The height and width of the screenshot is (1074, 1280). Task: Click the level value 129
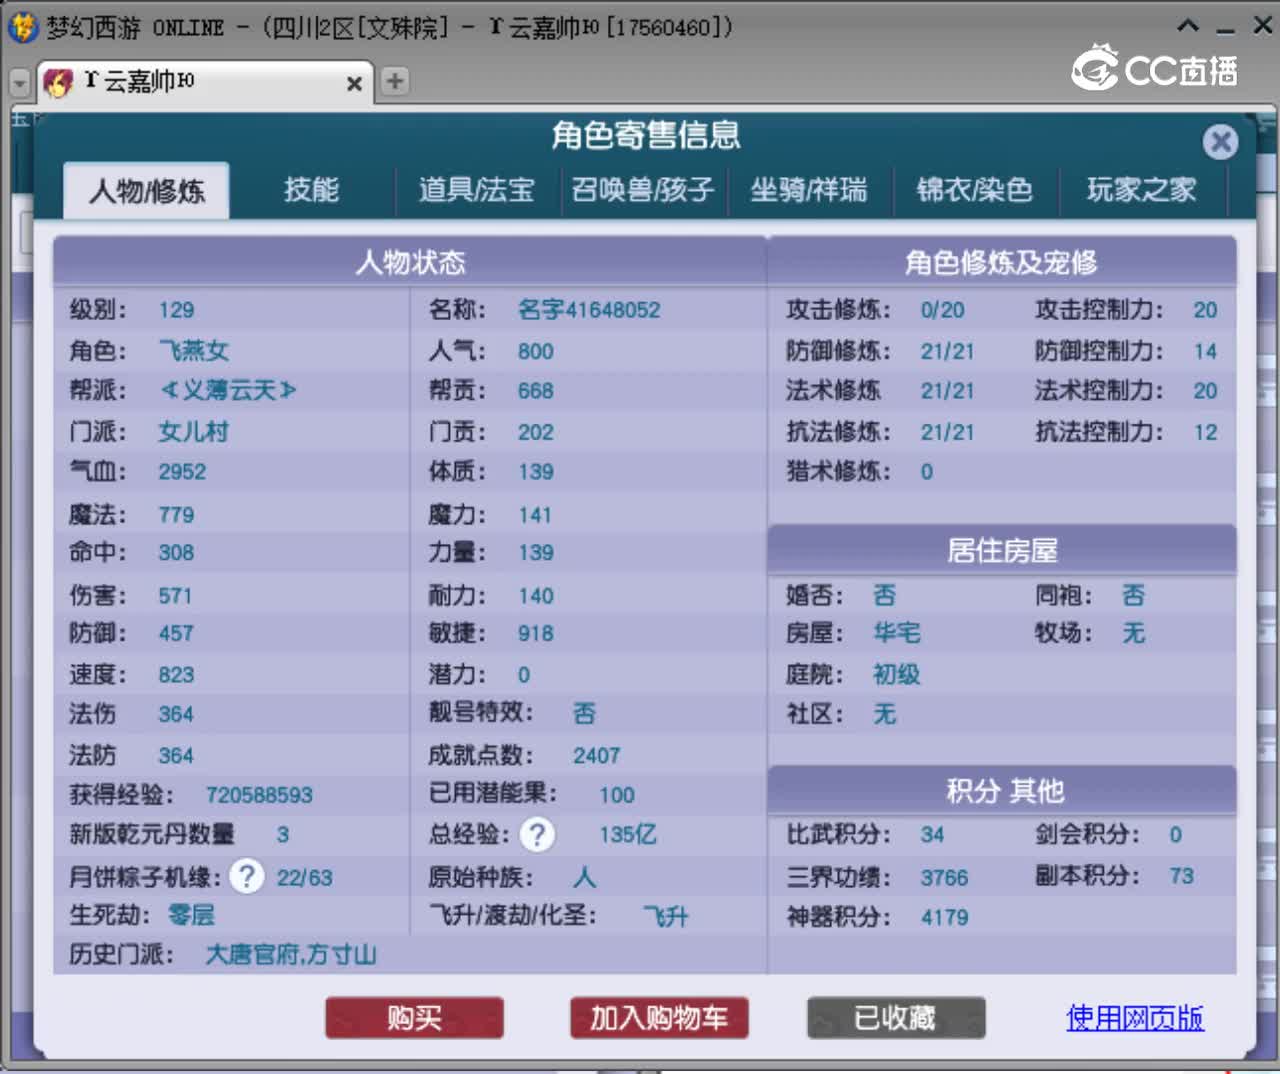click(176, 310)
